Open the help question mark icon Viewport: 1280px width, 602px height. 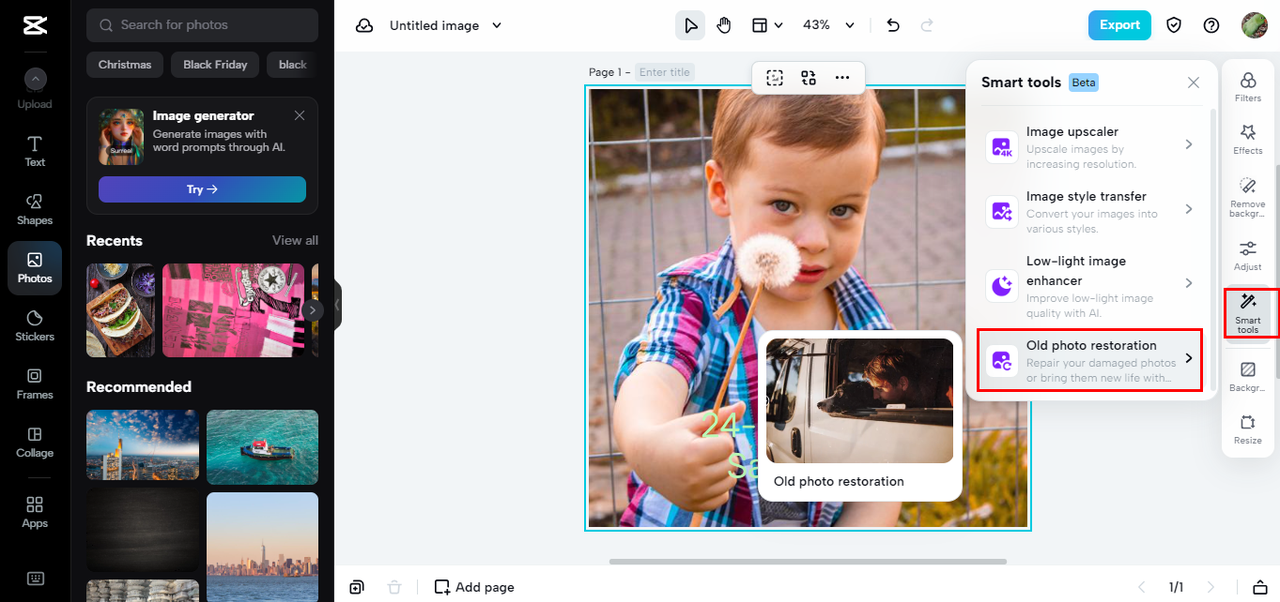click(x=1211, y=25)
